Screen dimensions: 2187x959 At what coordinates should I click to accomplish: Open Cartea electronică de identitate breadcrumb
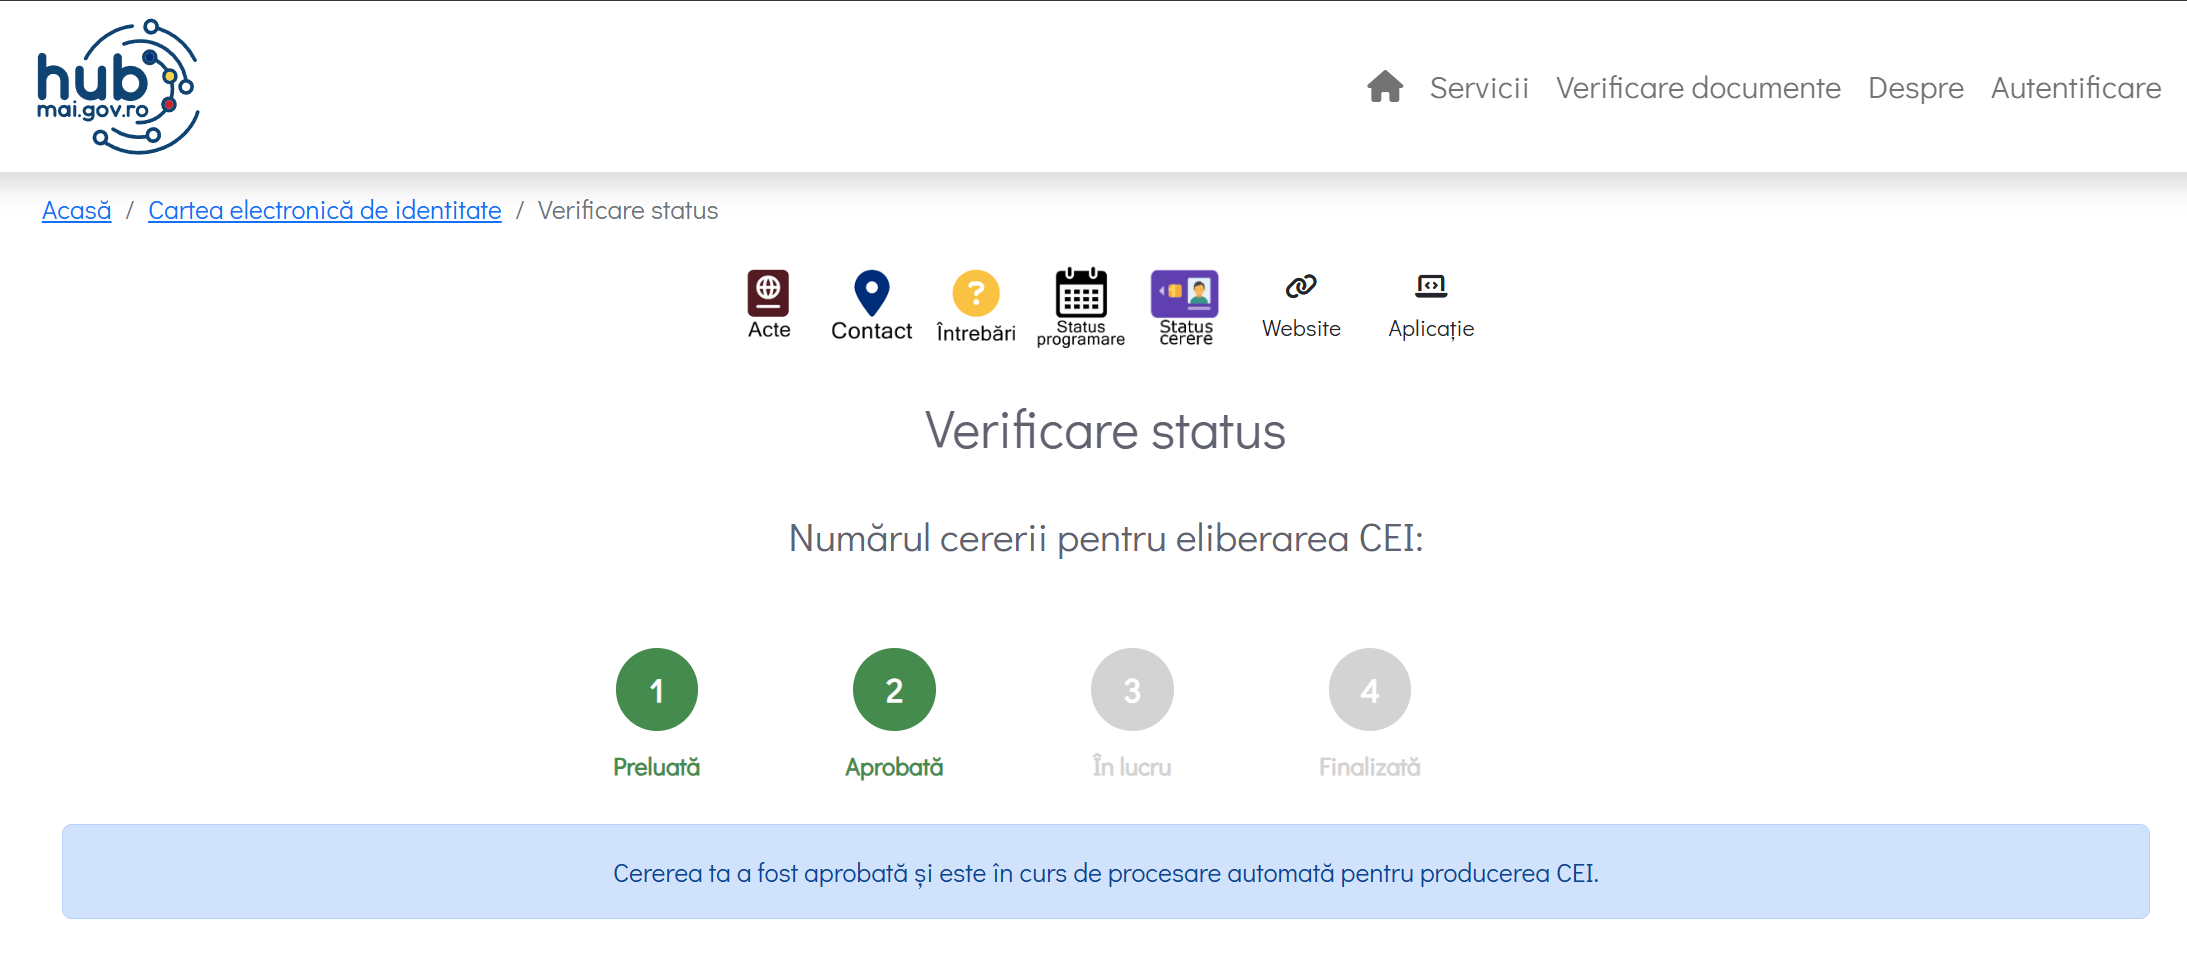click(x=325, y=210)
